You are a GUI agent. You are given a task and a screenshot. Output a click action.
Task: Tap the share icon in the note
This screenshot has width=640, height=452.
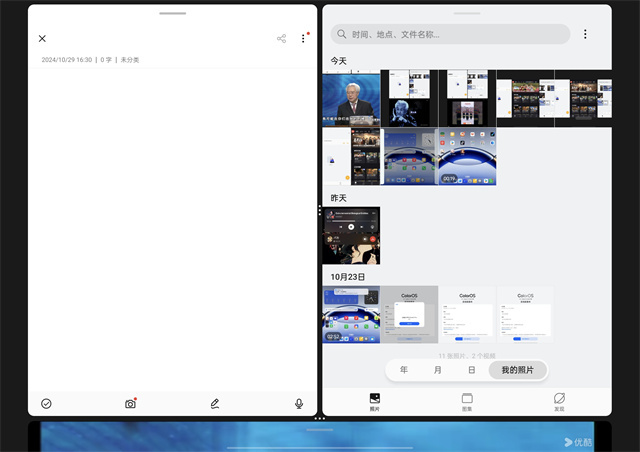(x=281, y=38)
